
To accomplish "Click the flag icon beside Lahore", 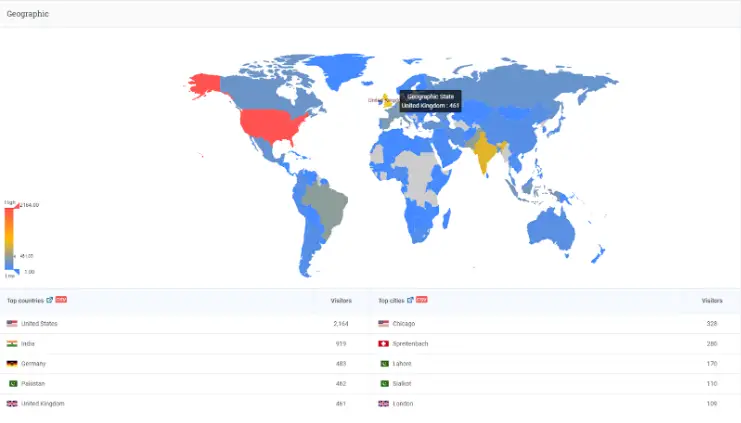I will (x=384, y=363).
